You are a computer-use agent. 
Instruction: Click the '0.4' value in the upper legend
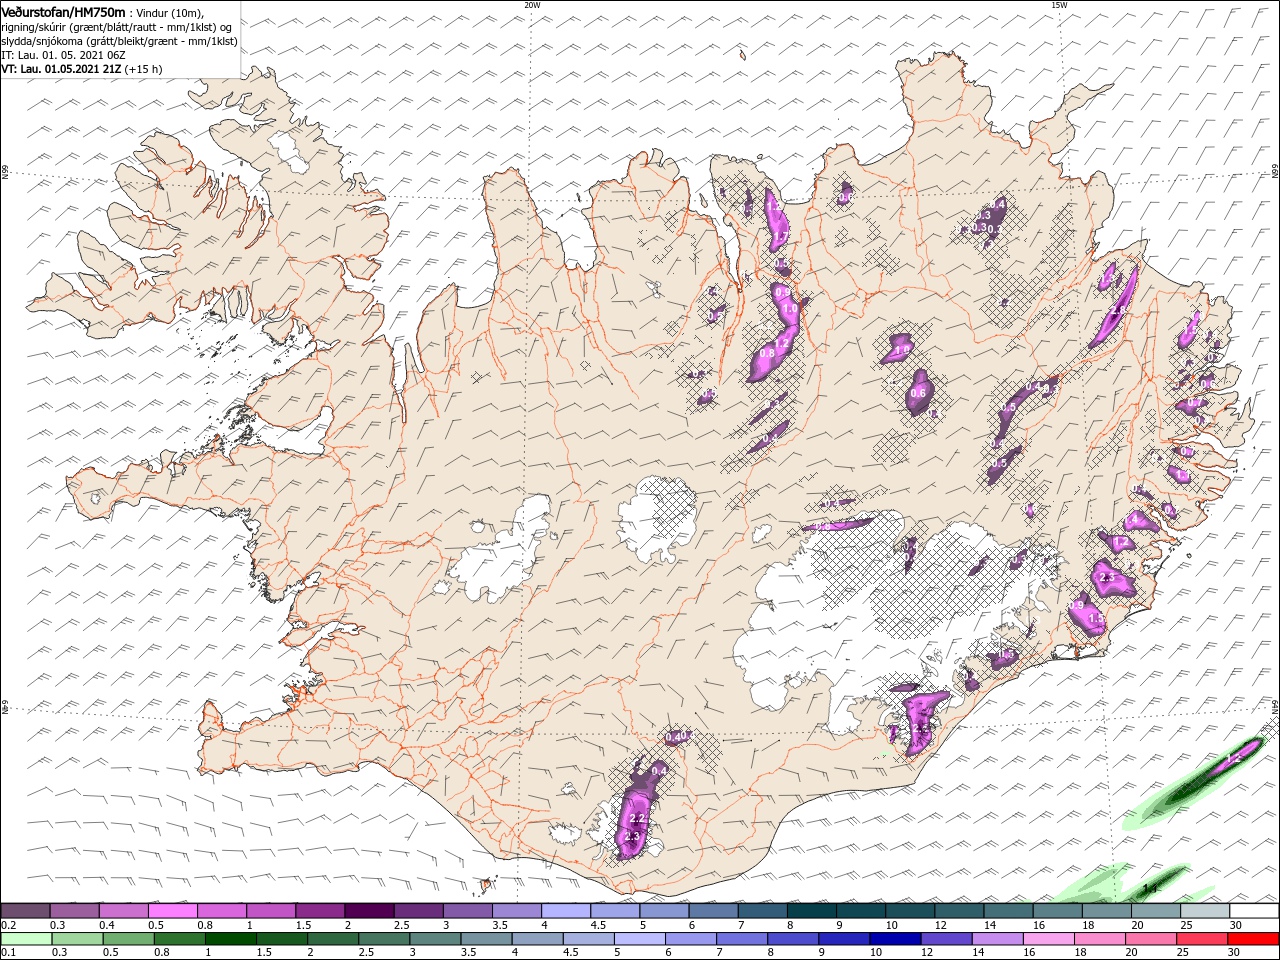[105, 925]
